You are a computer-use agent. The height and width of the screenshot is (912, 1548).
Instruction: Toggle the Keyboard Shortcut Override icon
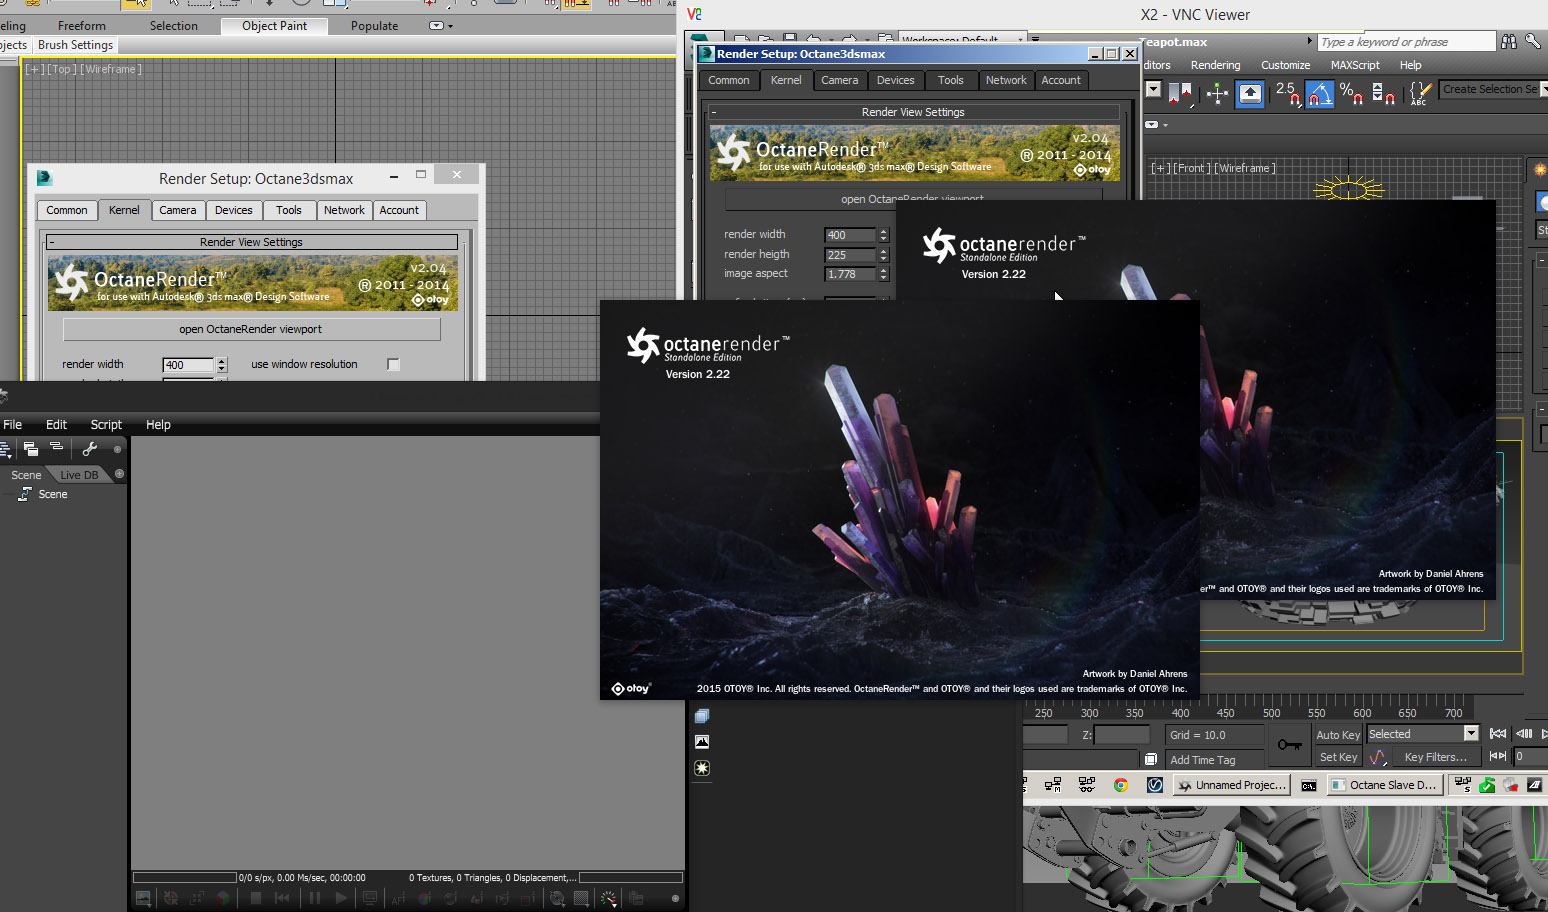click(1250, 93)
